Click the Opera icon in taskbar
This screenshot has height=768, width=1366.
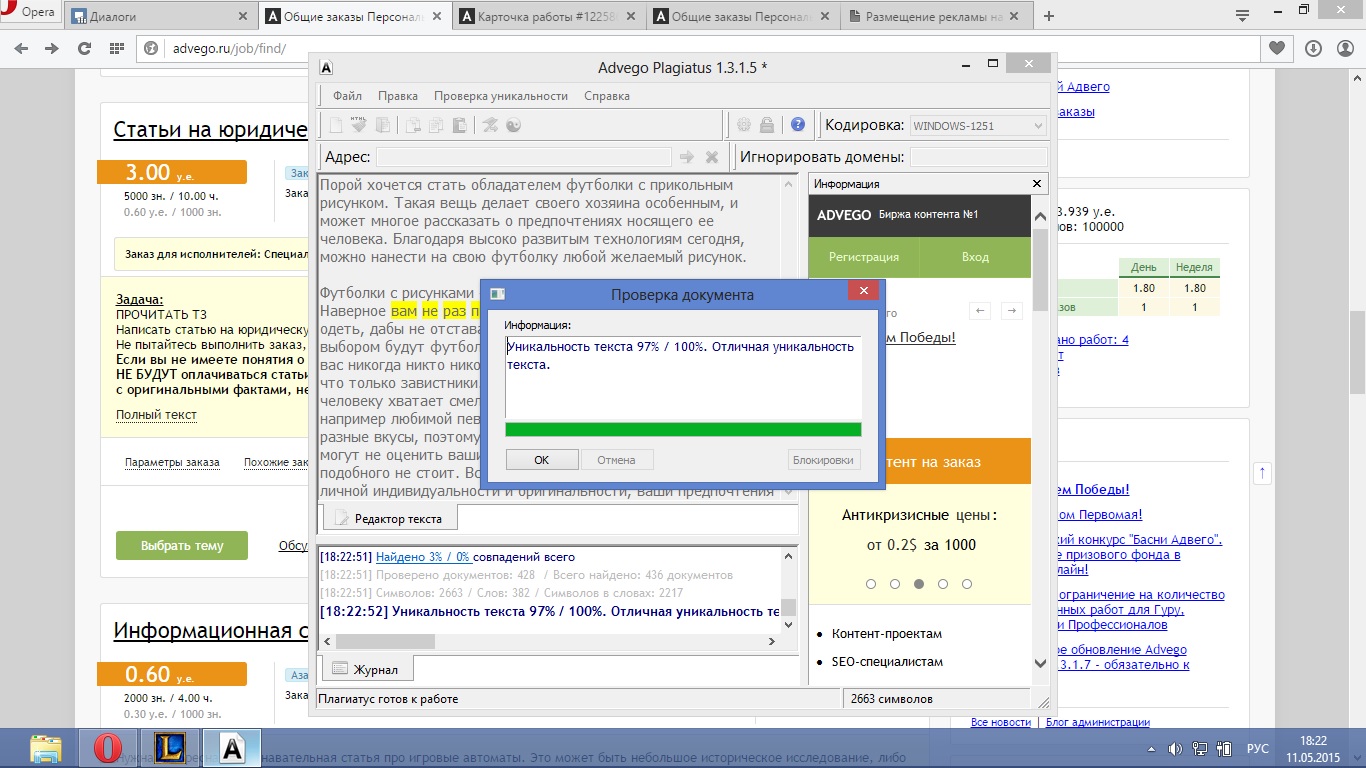click(x=108, y=748)
